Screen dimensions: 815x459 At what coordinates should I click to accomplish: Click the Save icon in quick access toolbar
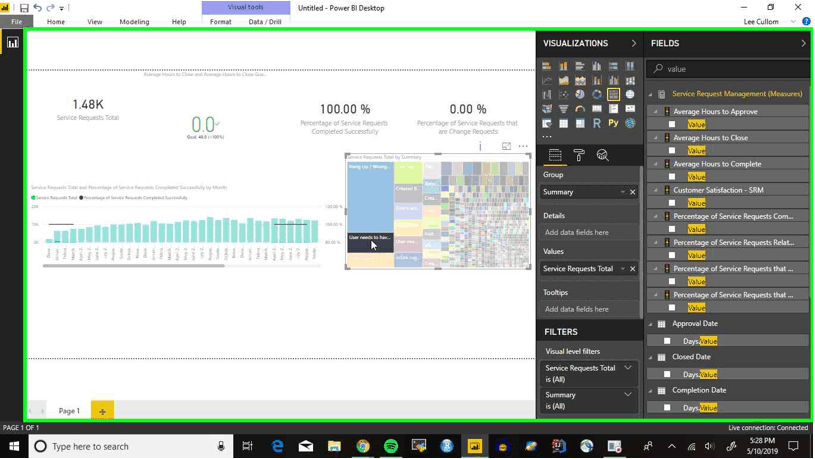tap(24, 8)
